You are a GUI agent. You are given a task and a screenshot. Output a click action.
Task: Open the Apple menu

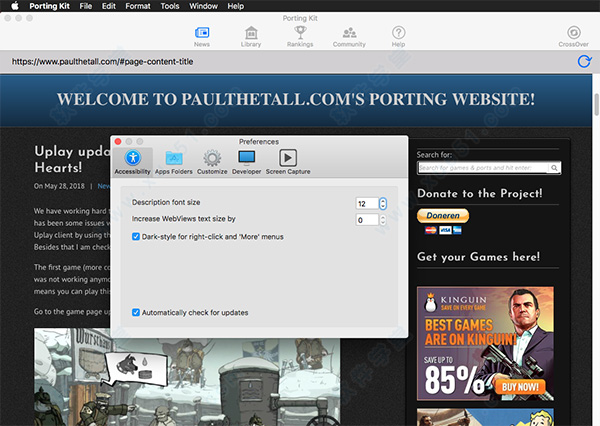tap(15, 6)
